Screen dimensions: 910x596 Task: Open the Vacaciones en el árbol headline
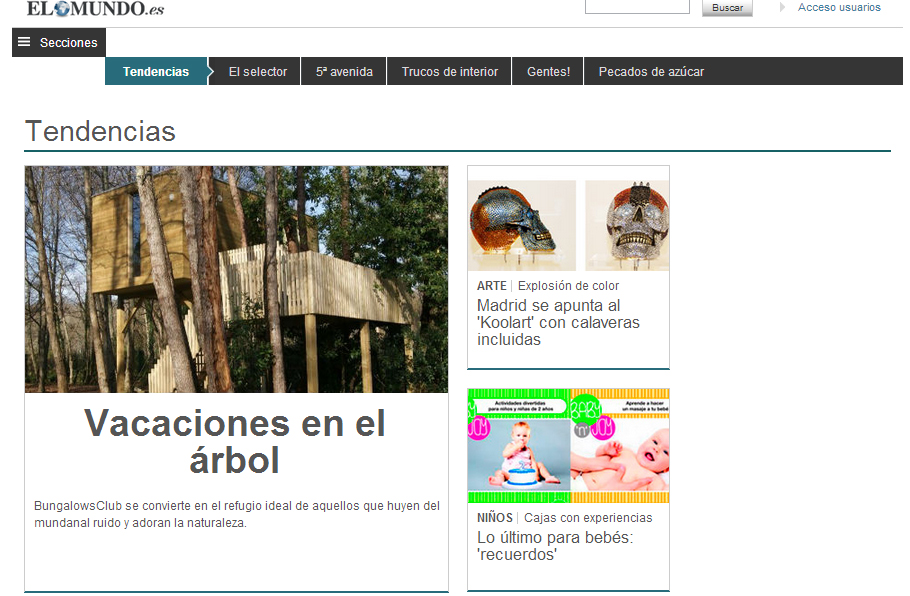[235, 441]
